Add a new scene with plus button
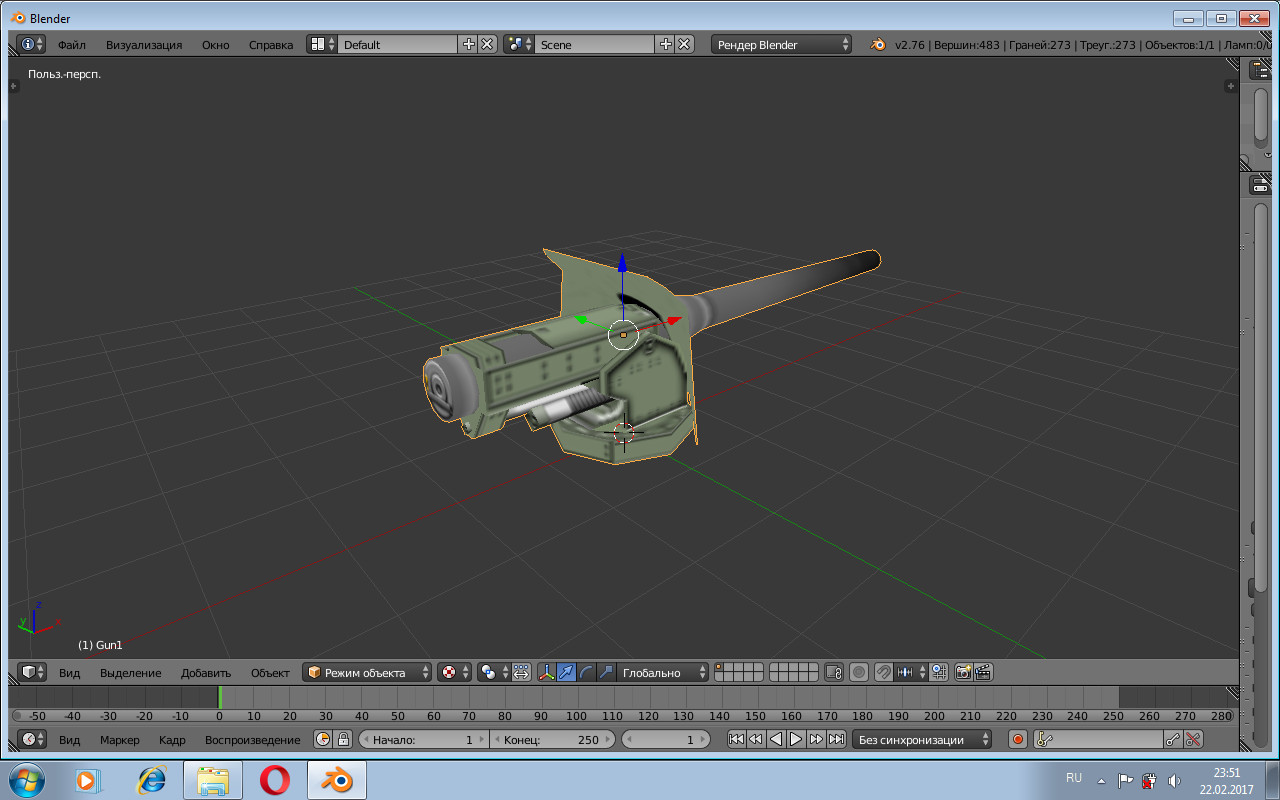1280x800 pixels. tap(666, 45)
